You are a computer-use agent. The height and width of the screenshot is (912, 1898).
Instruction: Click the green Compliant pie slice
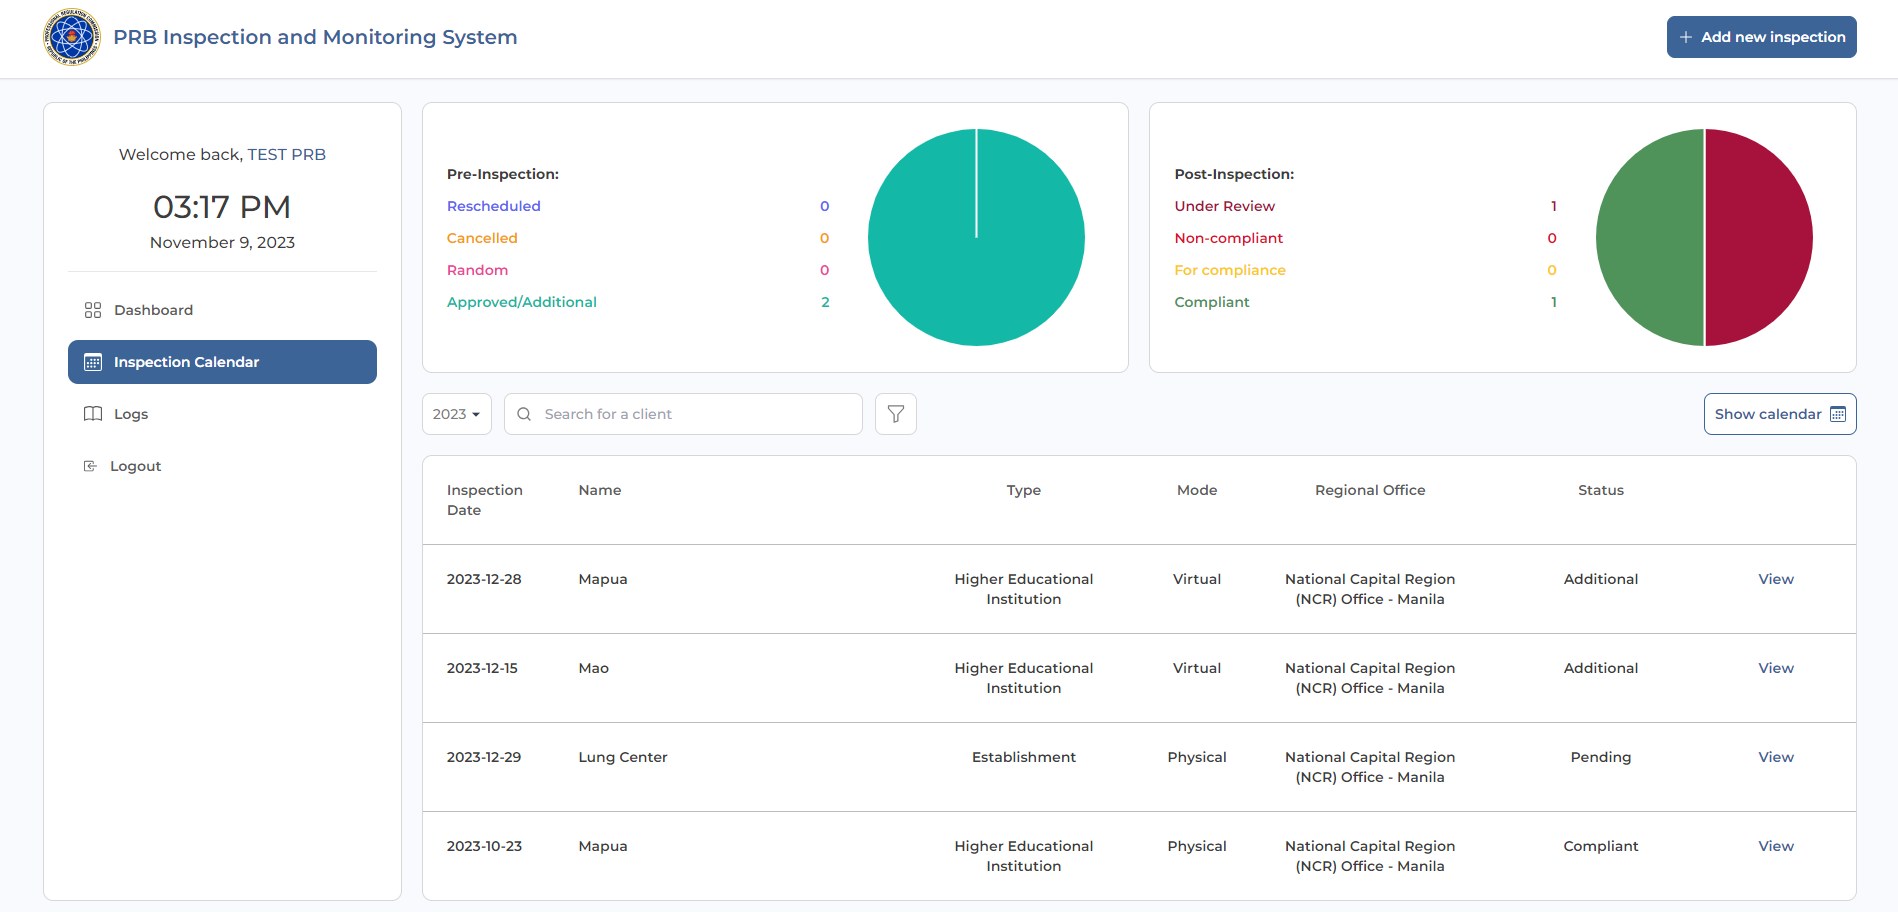1650,238
